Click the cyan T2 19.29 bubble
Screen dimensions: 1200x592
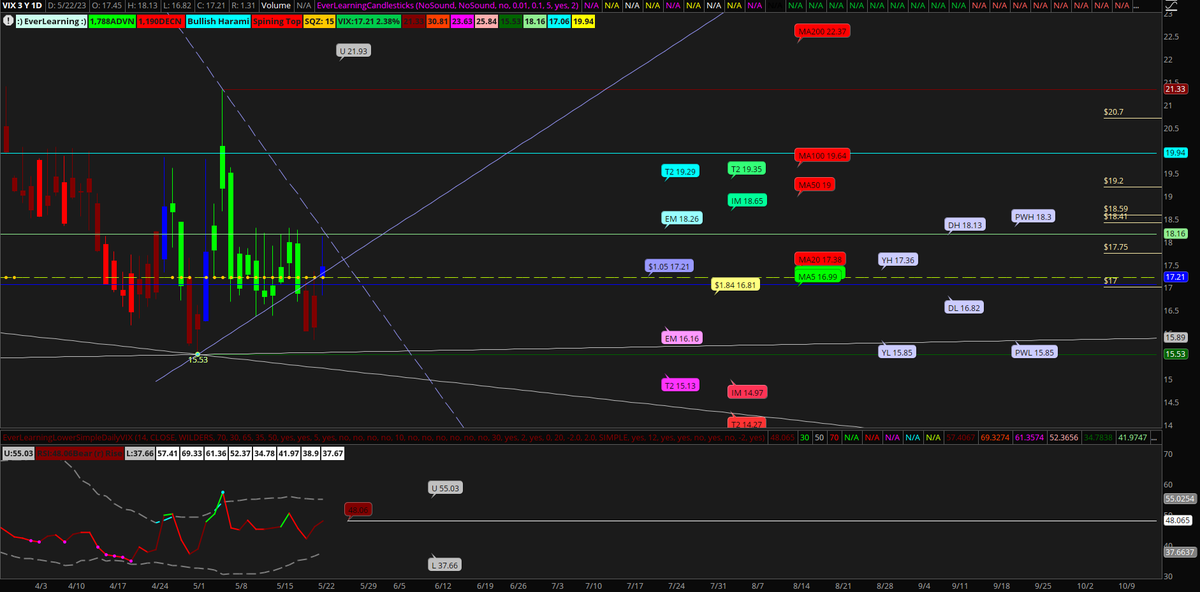coord(680,172)
